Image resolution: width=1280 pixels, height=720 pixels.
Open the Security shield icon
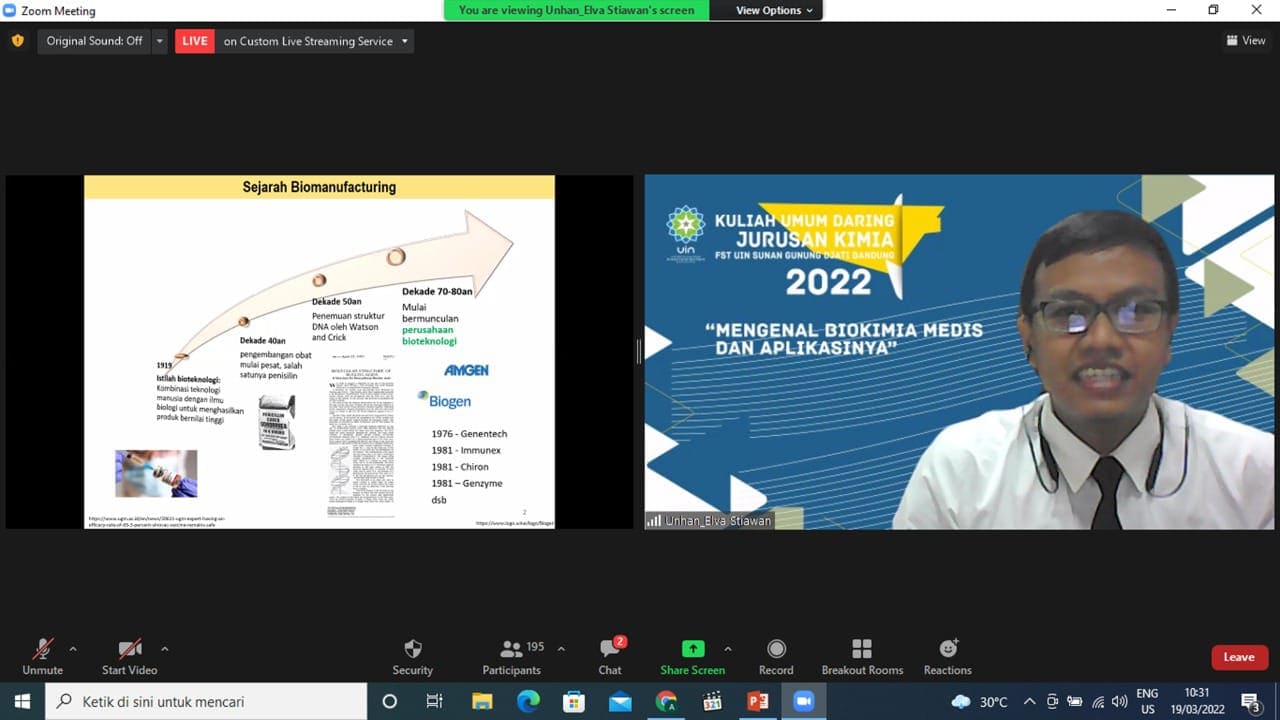(x=412, y=649)
